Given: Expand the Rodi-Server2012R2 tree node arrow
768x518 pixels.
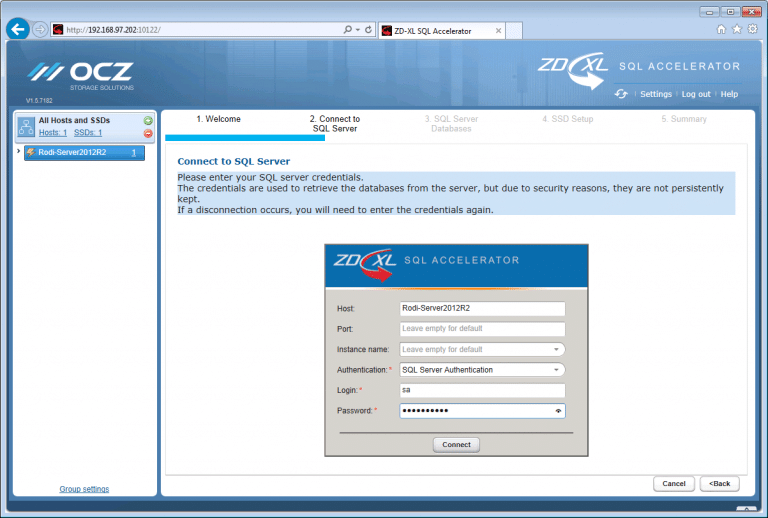Looking at the screenshot, I should 19,151.
